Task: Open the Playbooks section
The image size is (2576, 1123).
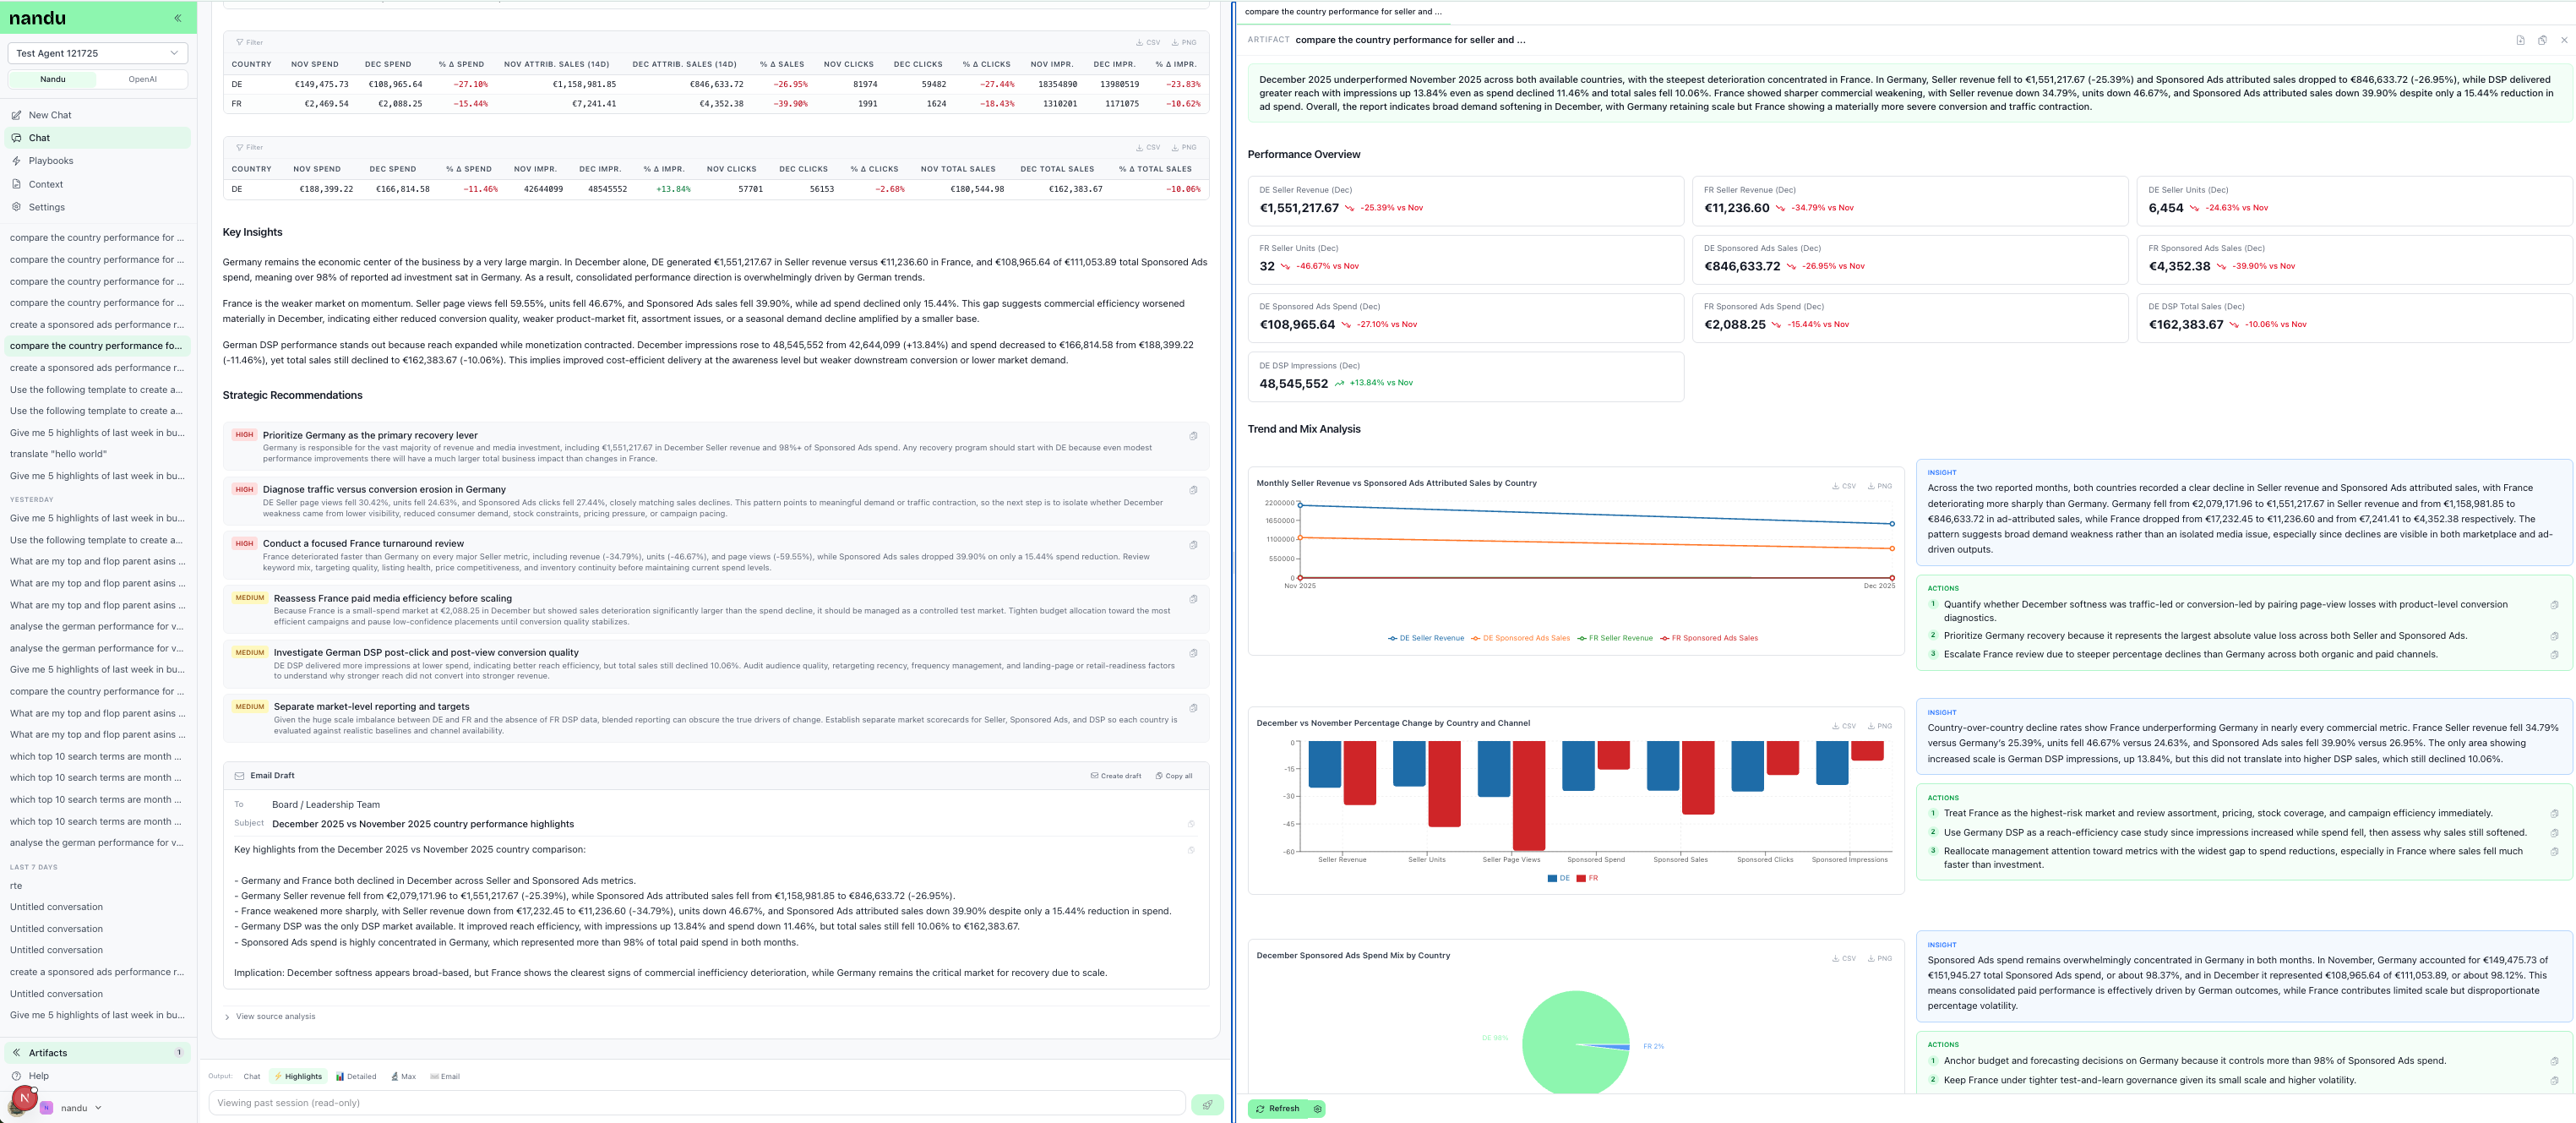Action: (x=51, y=160)
